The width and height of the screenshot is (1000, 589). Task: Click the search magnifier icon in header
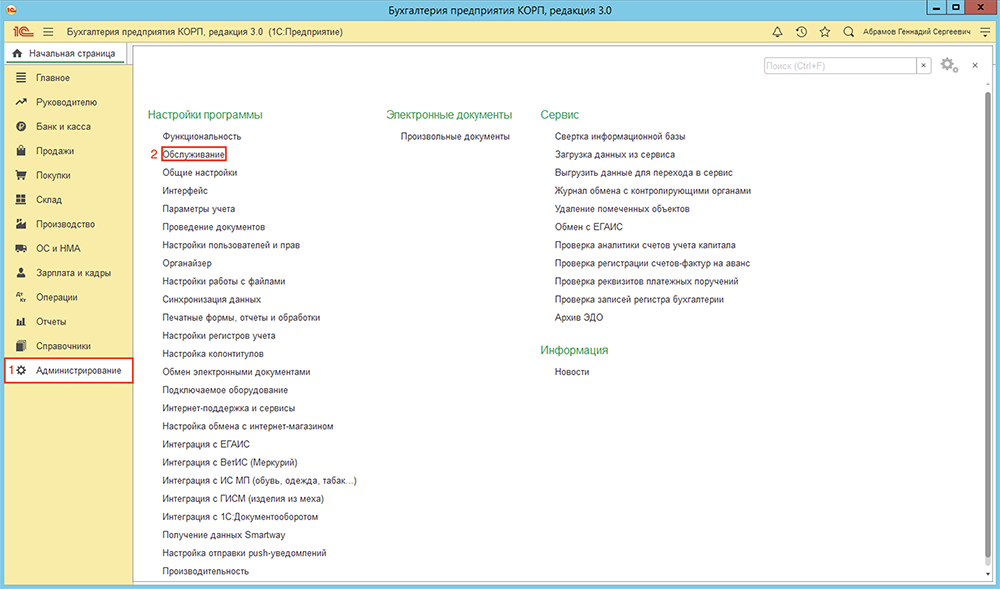(x=848, y=32)
